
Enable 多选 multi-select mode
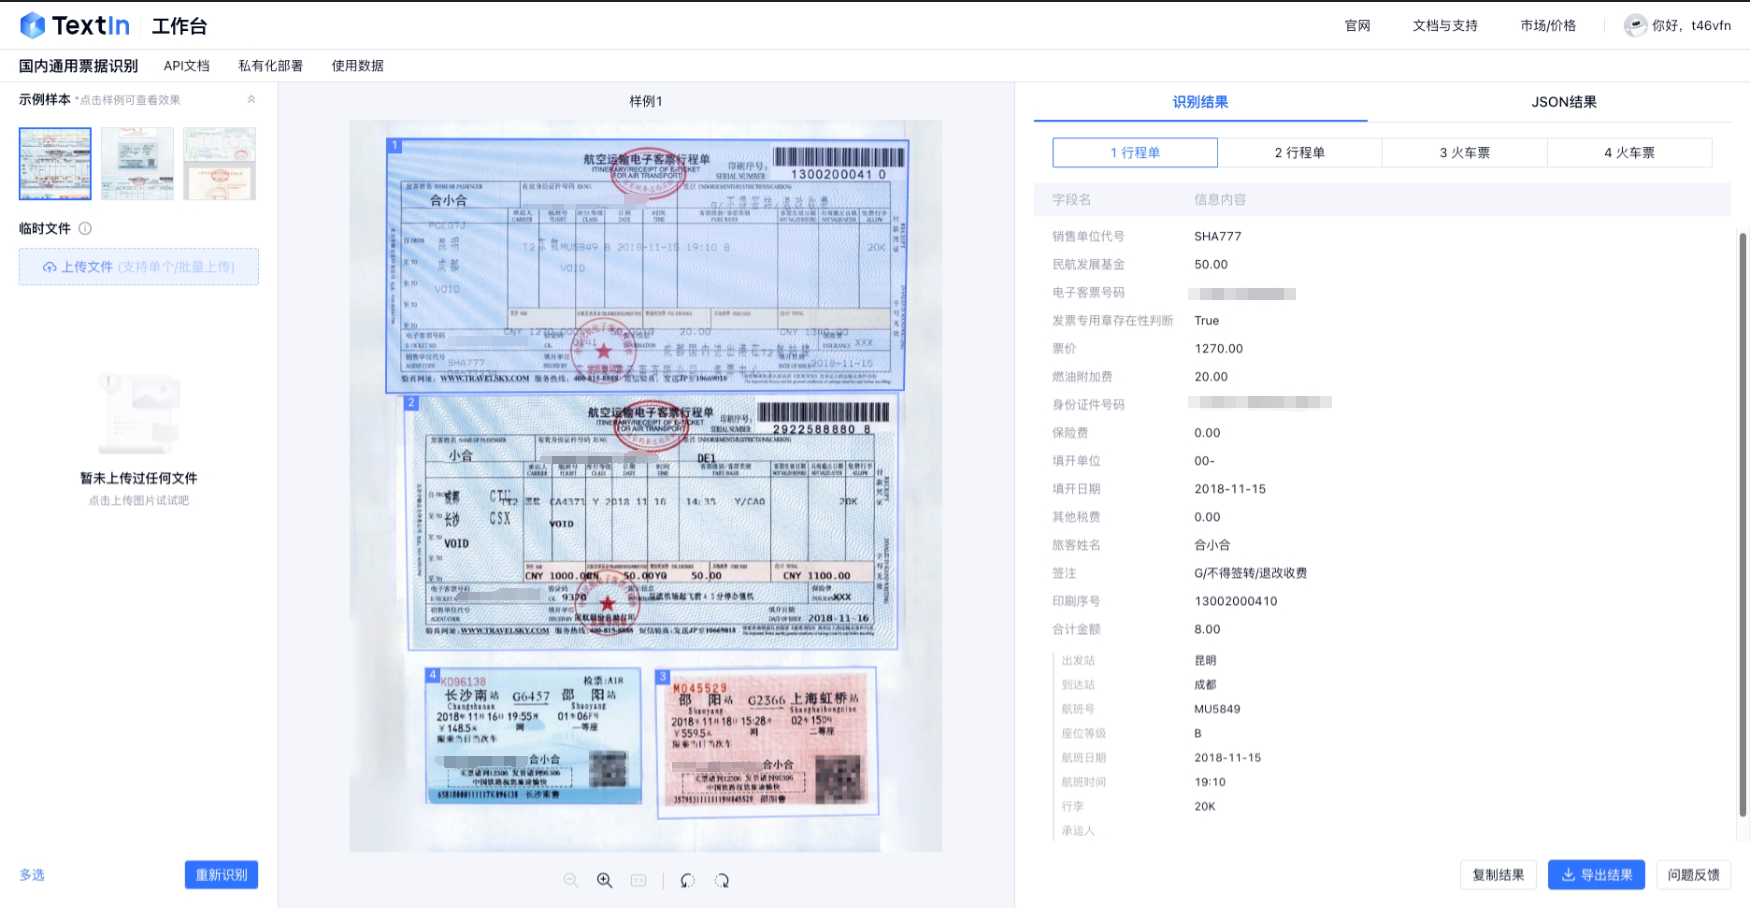(32, 874)
